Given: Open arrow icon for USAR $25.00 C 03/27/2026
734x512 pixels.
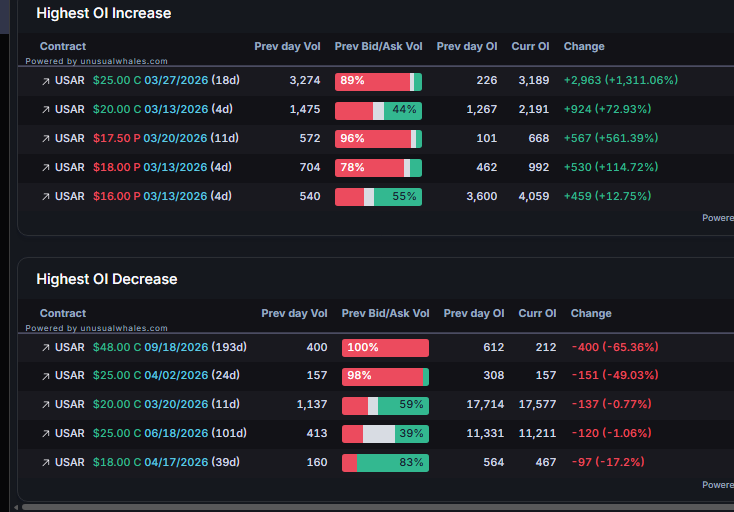Looking at the screenshot, I should click(x=45, y=81).
